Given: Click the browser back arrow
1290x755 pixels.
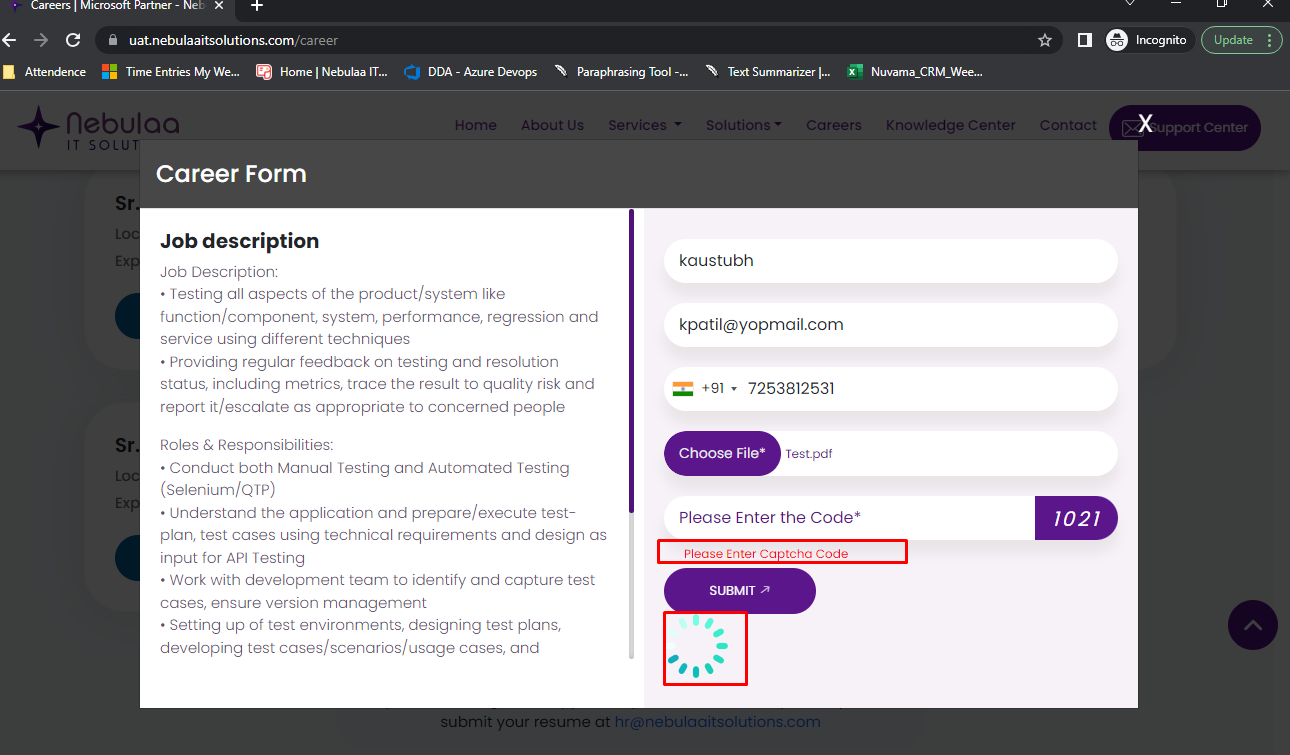Looking at the screenshot, I should [x=10, y=40].
